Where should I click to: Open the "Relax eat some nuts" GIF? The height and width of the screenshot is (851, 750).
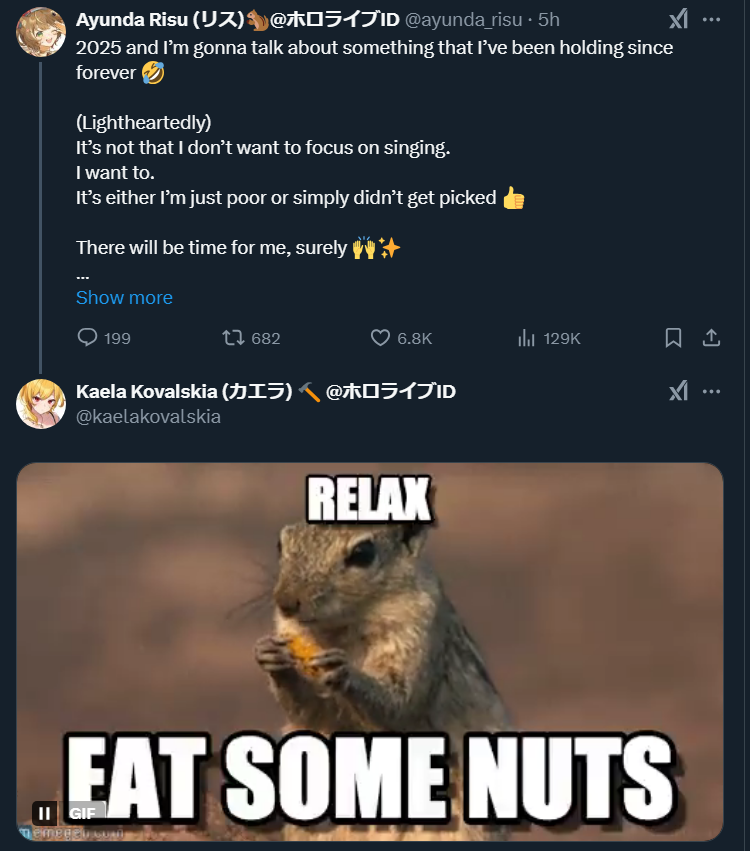370,650
